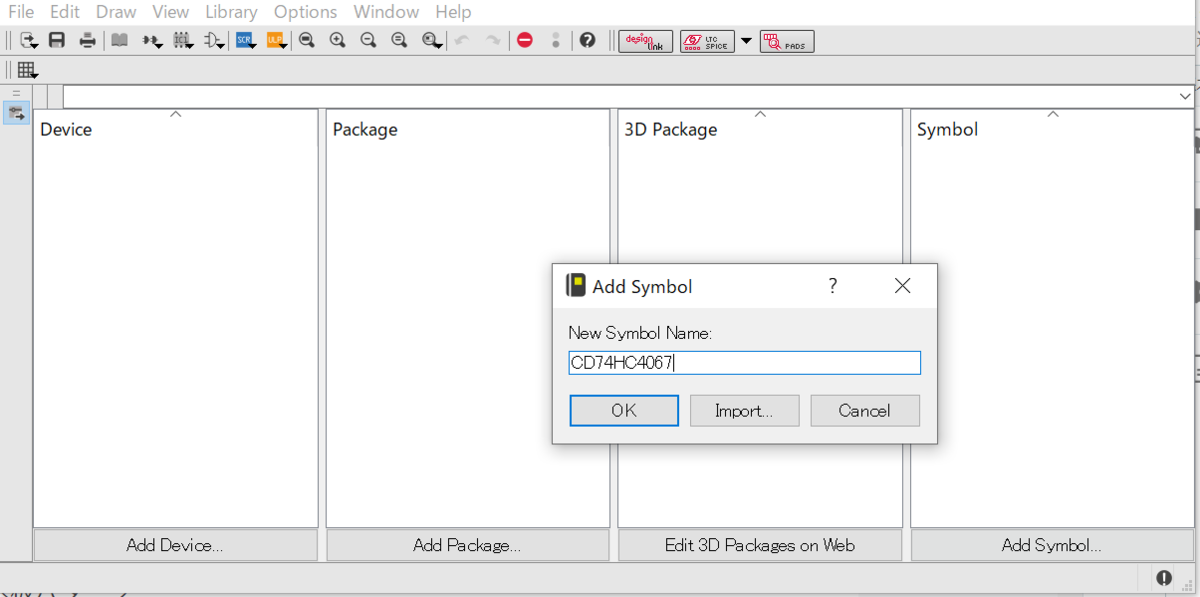Click the Add Package... button
Image resolution: width=1200 pixels, height=597 pixels.
pyautogui.click(x=467, y=545)
